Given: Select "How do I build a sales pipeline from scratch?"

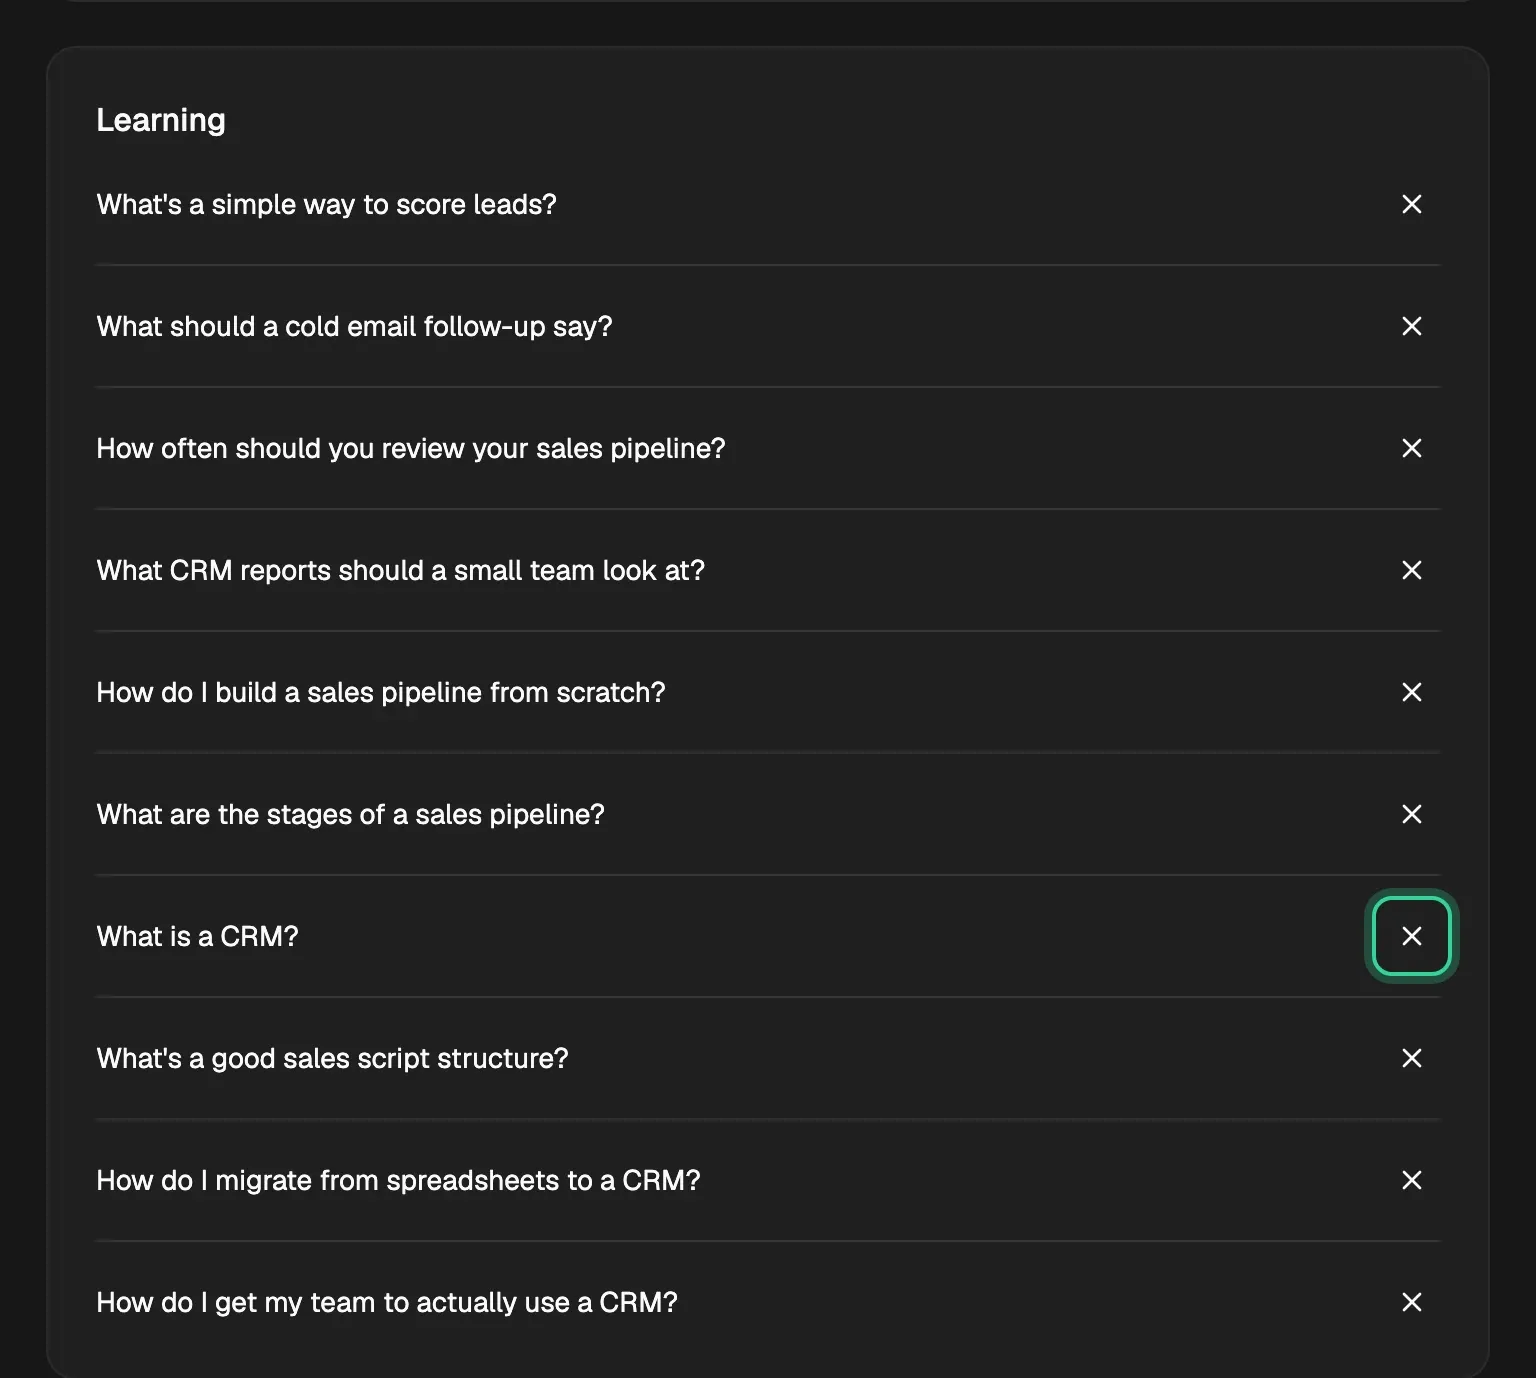Looking at the screenshot, I should click(380, 692).
